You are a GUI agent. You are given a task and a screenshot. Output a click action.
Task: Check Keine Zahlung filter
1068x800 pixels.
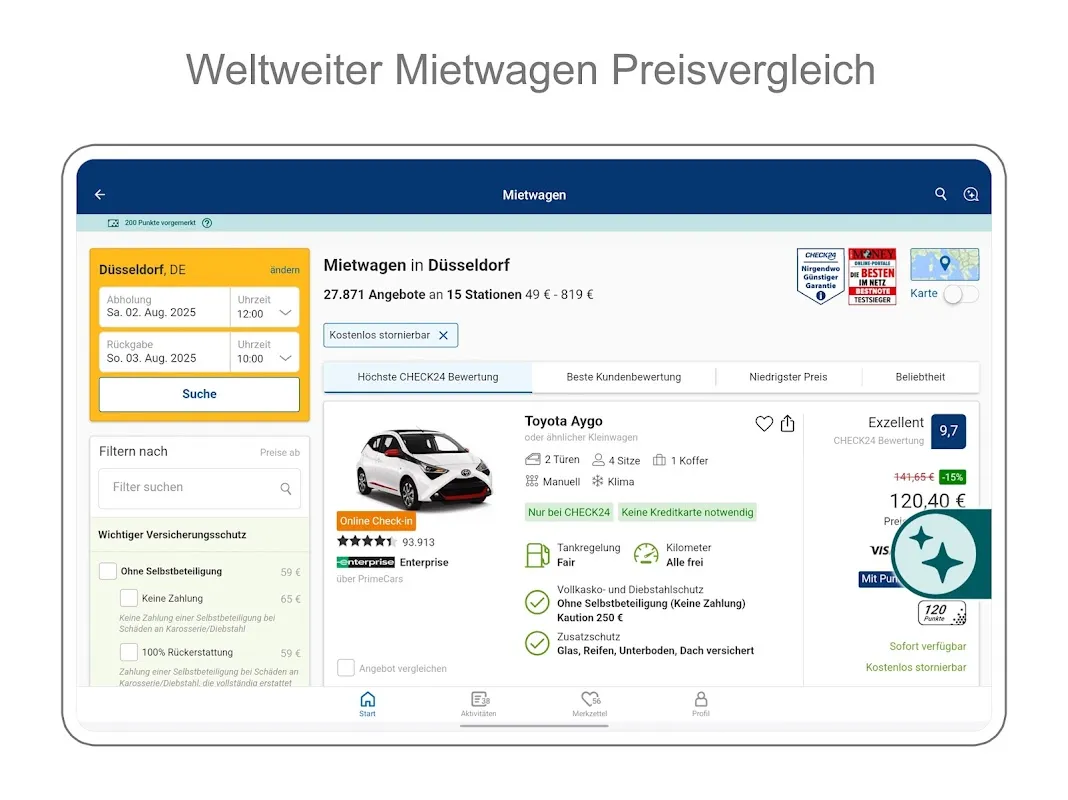pos(129,598)
